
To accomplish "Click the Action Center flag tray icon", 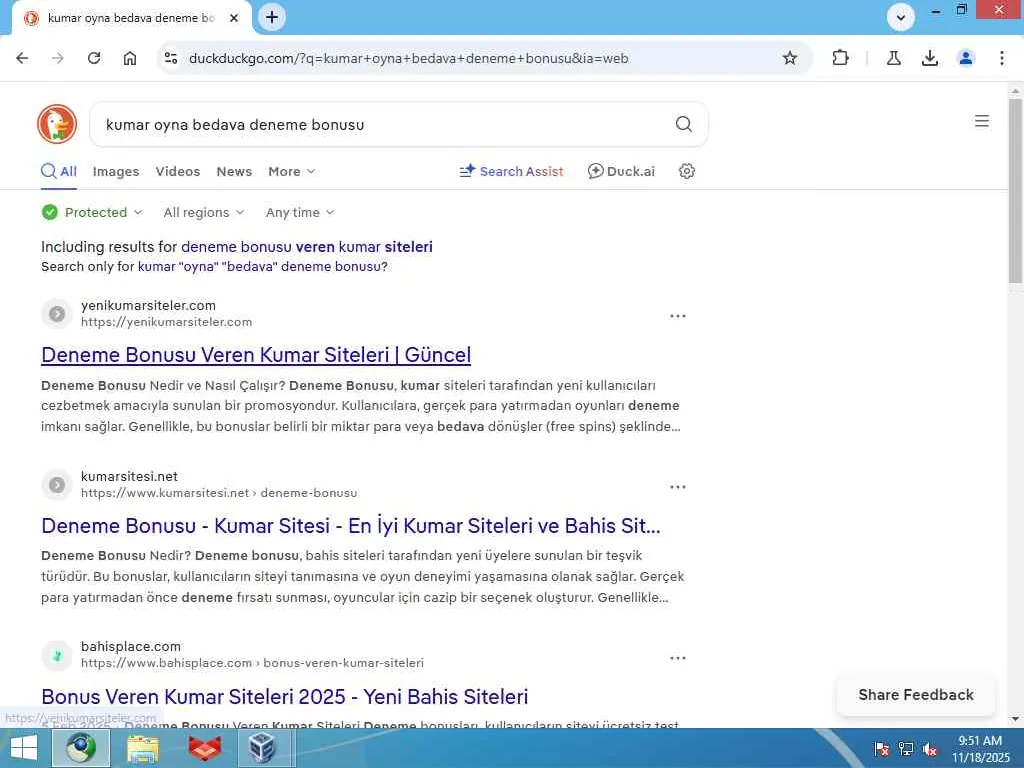I will tap(881, 749).
